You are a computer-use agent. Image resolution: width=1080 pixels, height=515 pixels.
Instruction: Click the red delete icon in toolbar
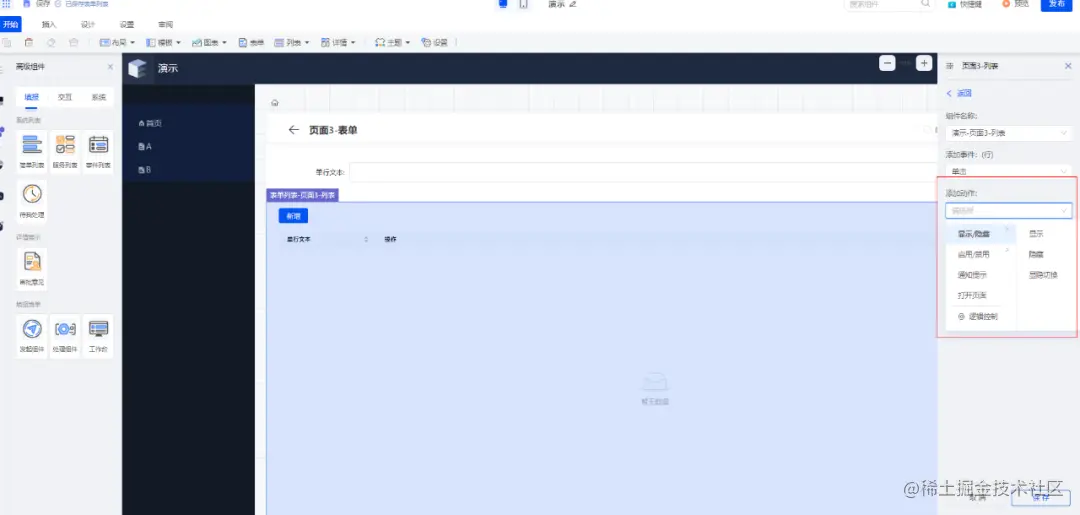click(x=29, y=43)
